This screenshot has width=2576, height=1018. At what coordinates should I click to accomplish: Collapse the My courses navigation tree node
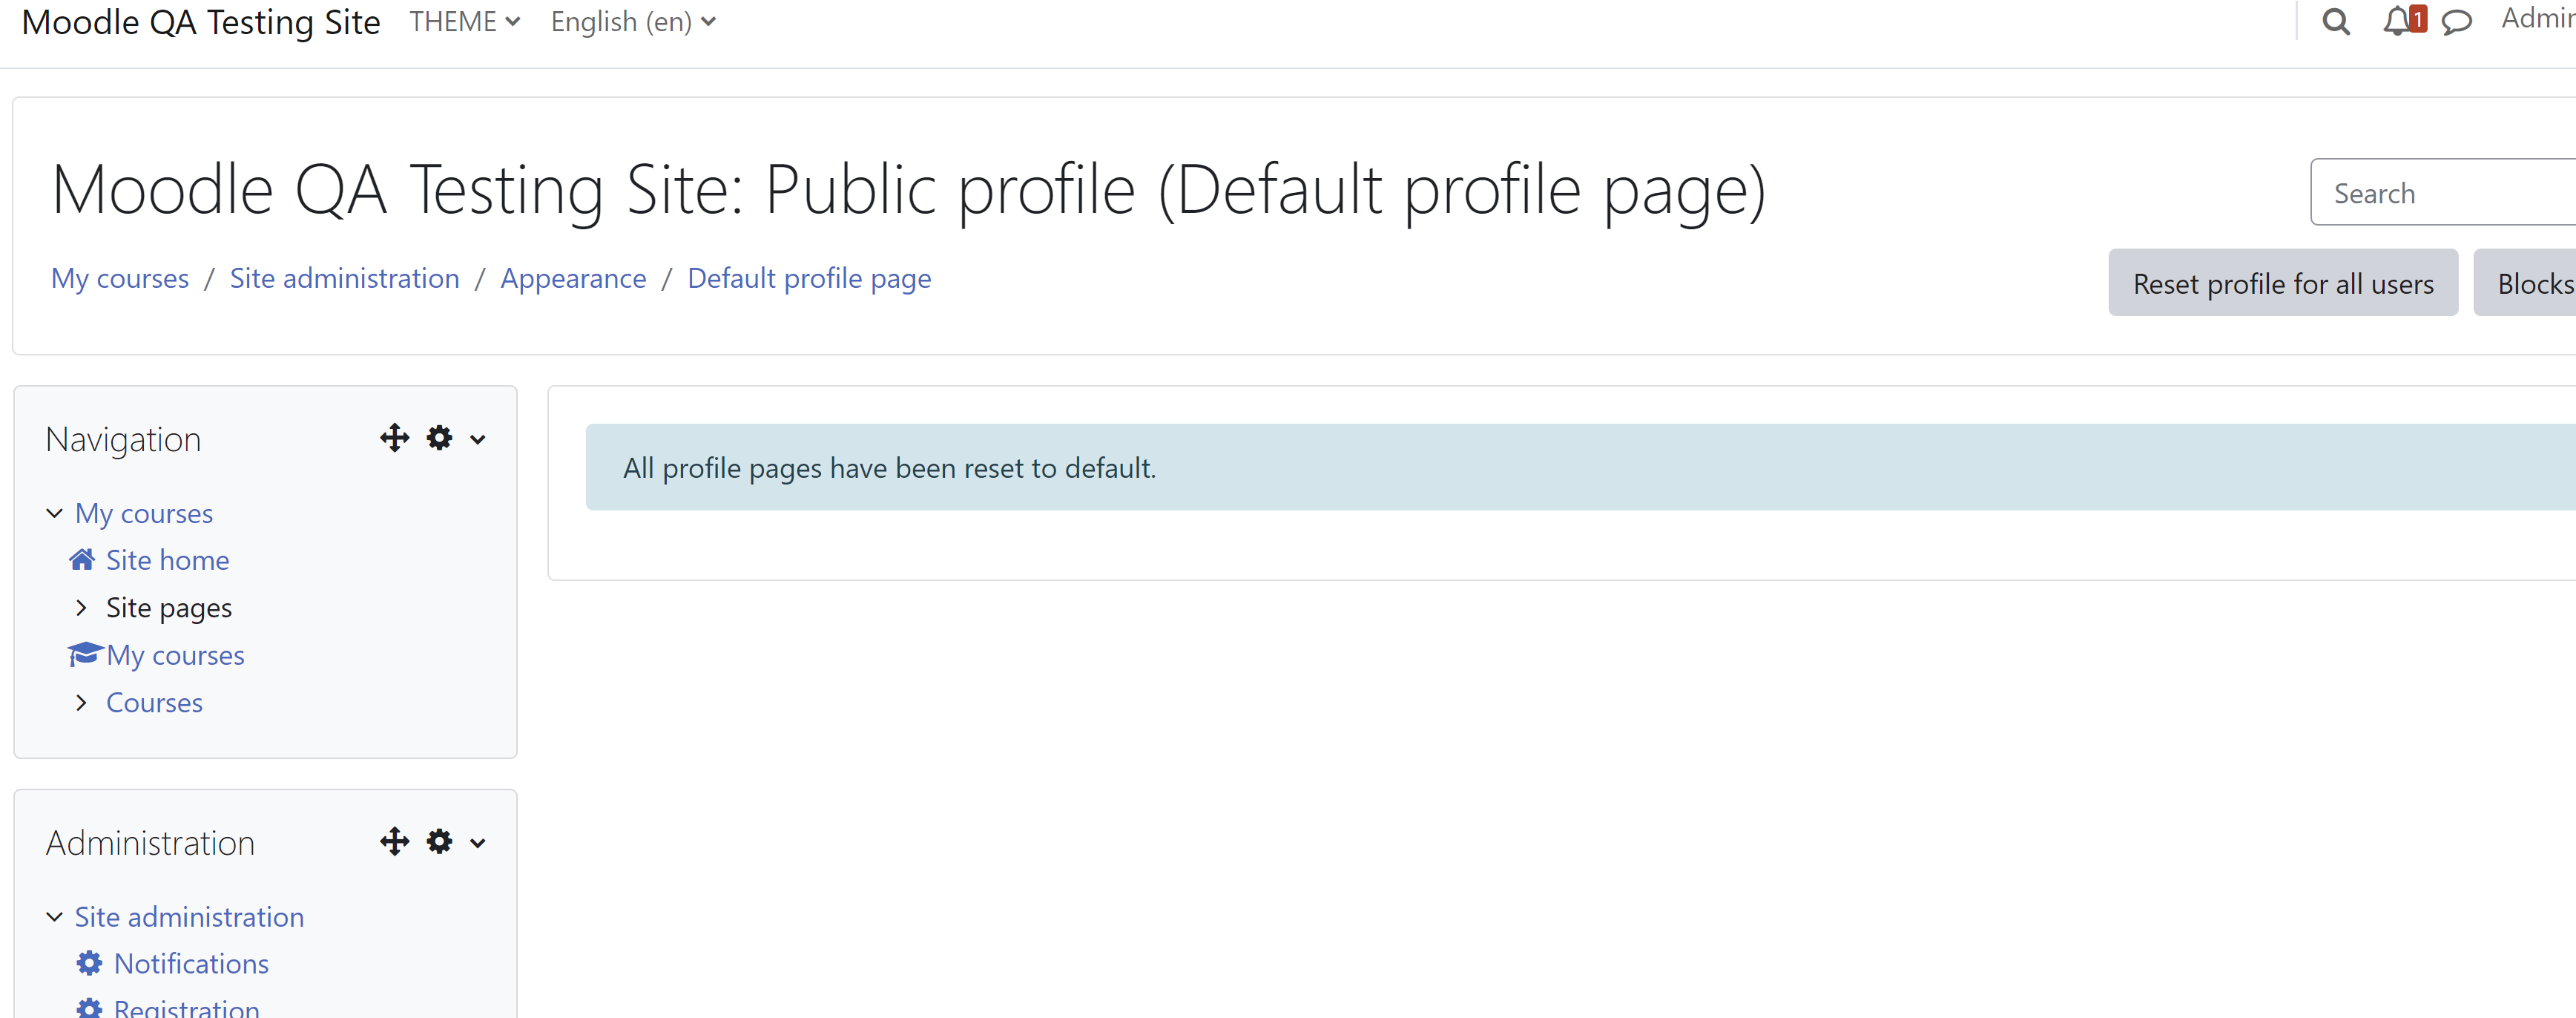(x=55, y=513)
